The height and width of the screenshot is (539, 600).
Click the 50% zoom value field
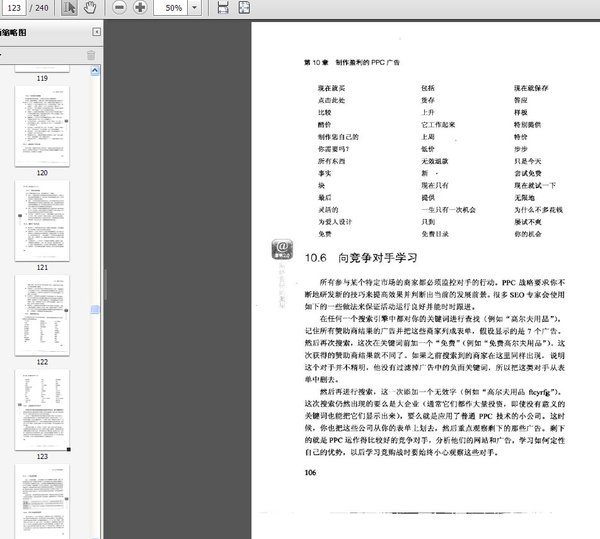(x=171, y=8)
